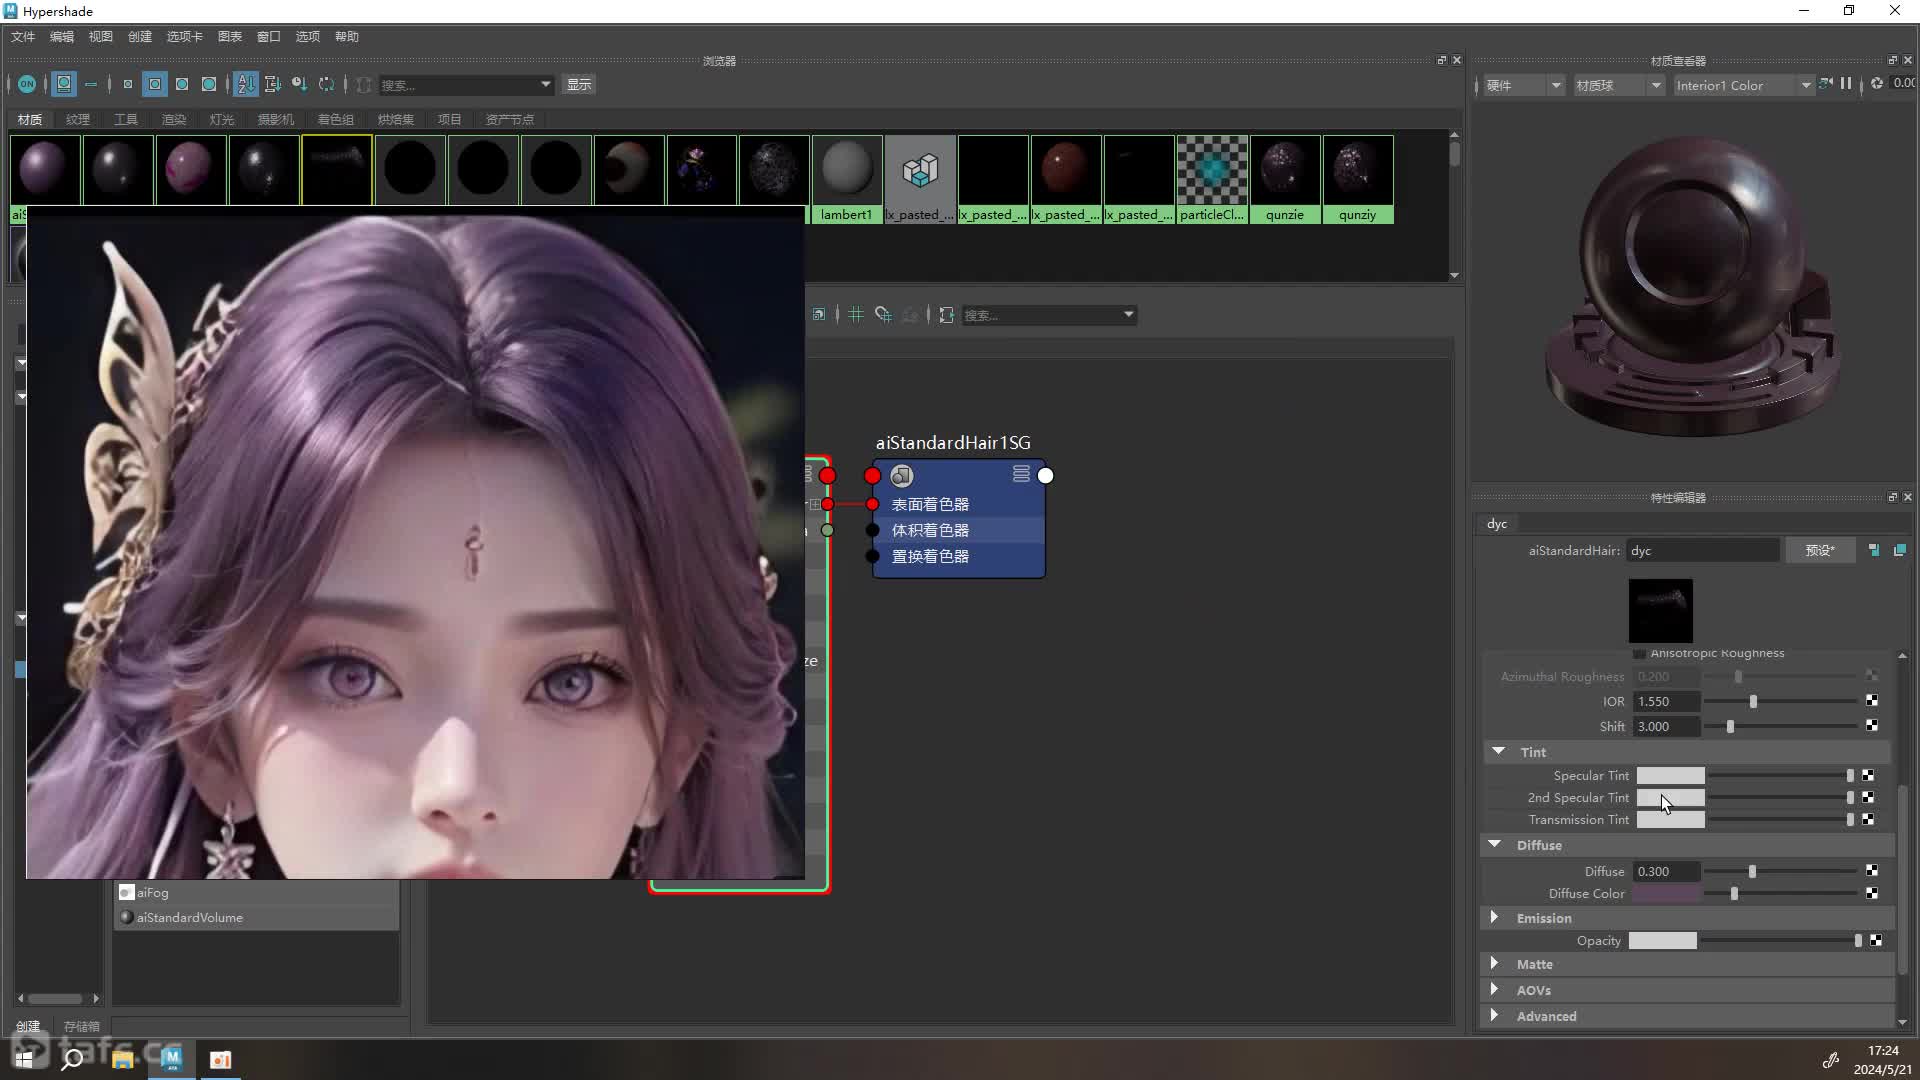Select the particleCl... material swatch
Screen dimensions: 1920x1080
1212,179
